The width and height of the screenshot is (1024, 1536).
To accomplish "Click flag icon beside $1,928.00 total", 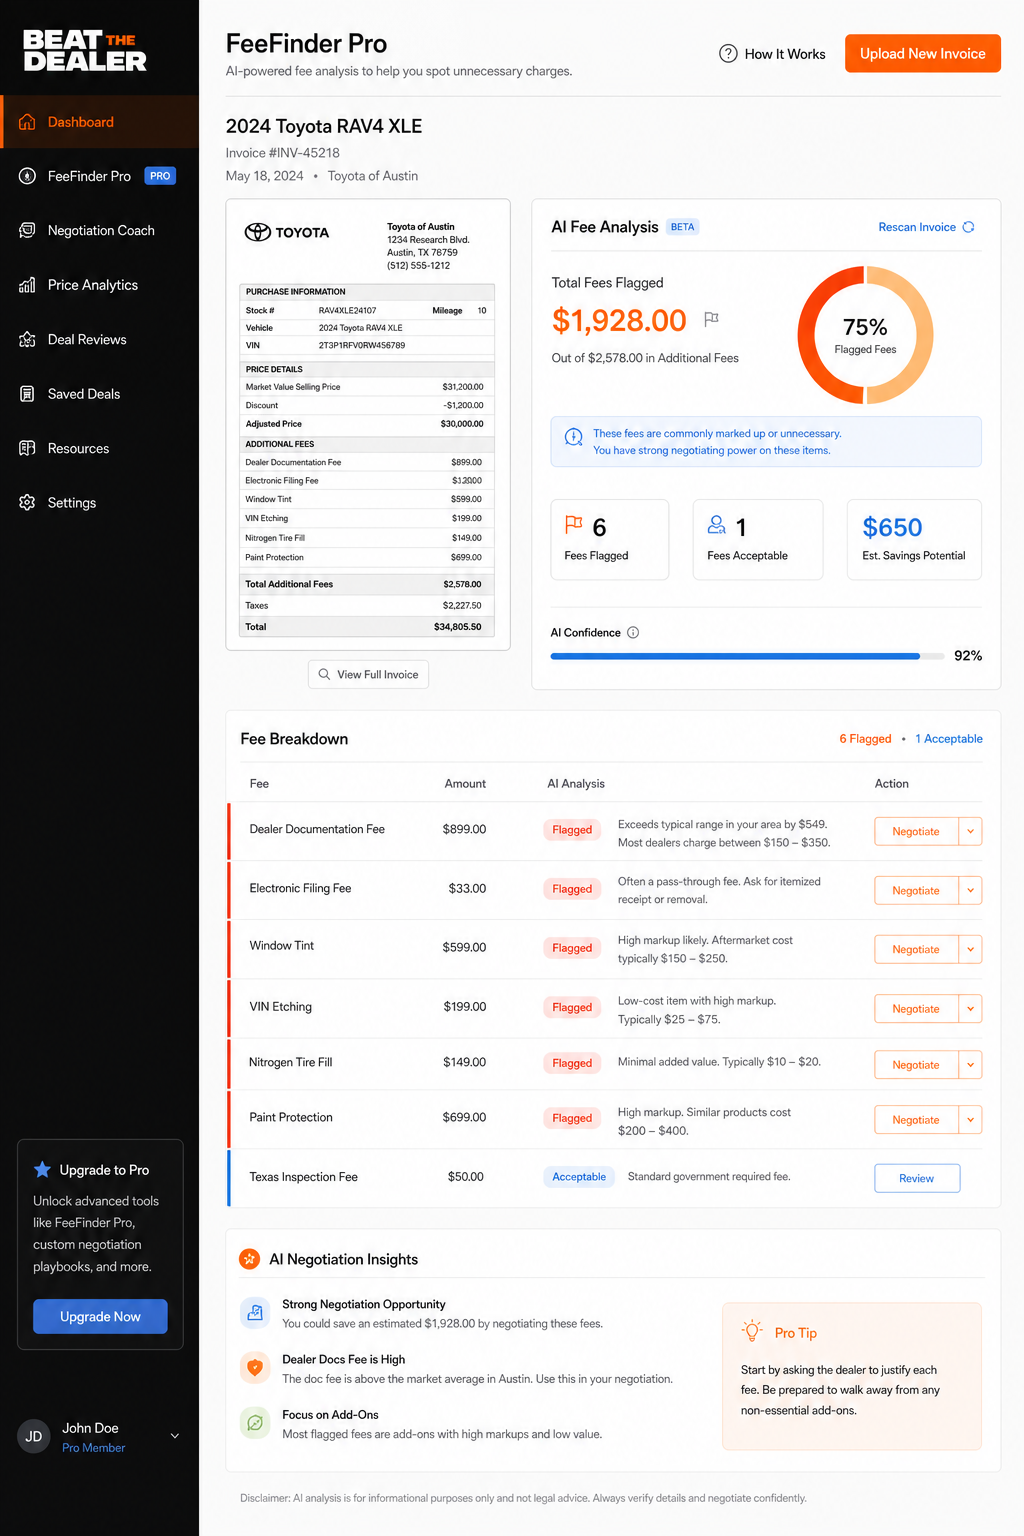I will coord(711,319).
